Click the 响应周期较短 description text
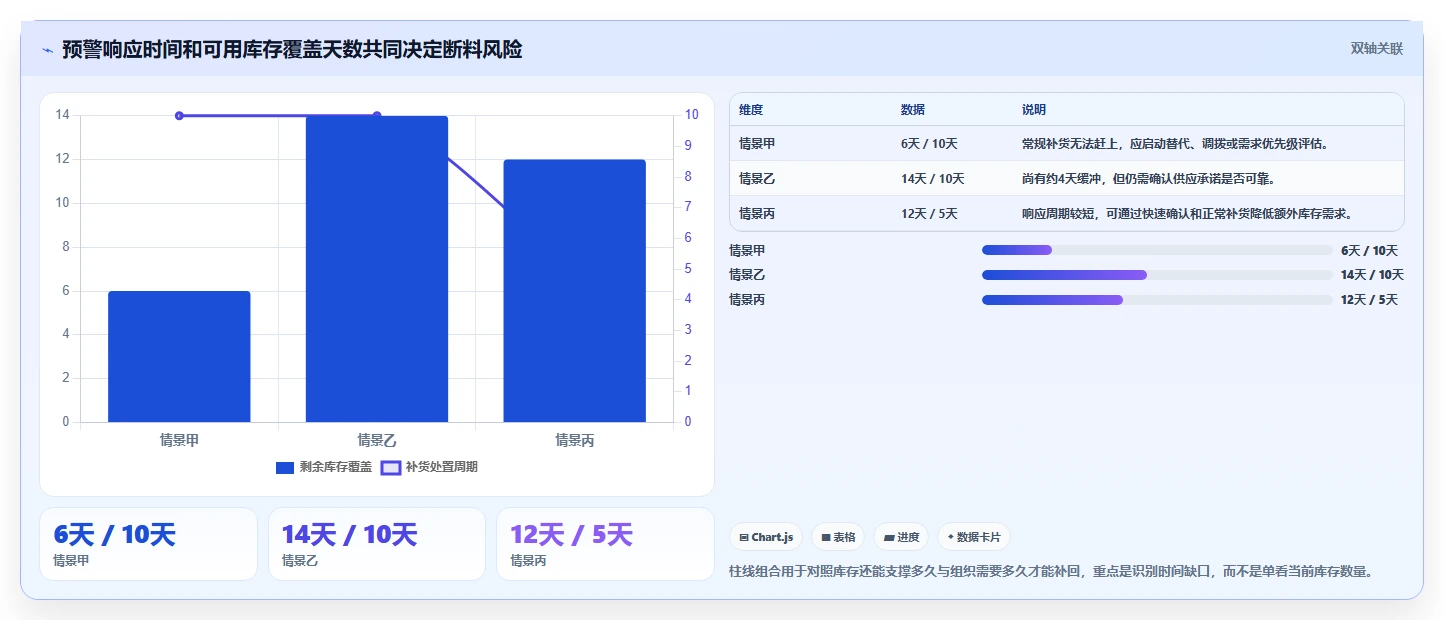 pos(1186,213)
